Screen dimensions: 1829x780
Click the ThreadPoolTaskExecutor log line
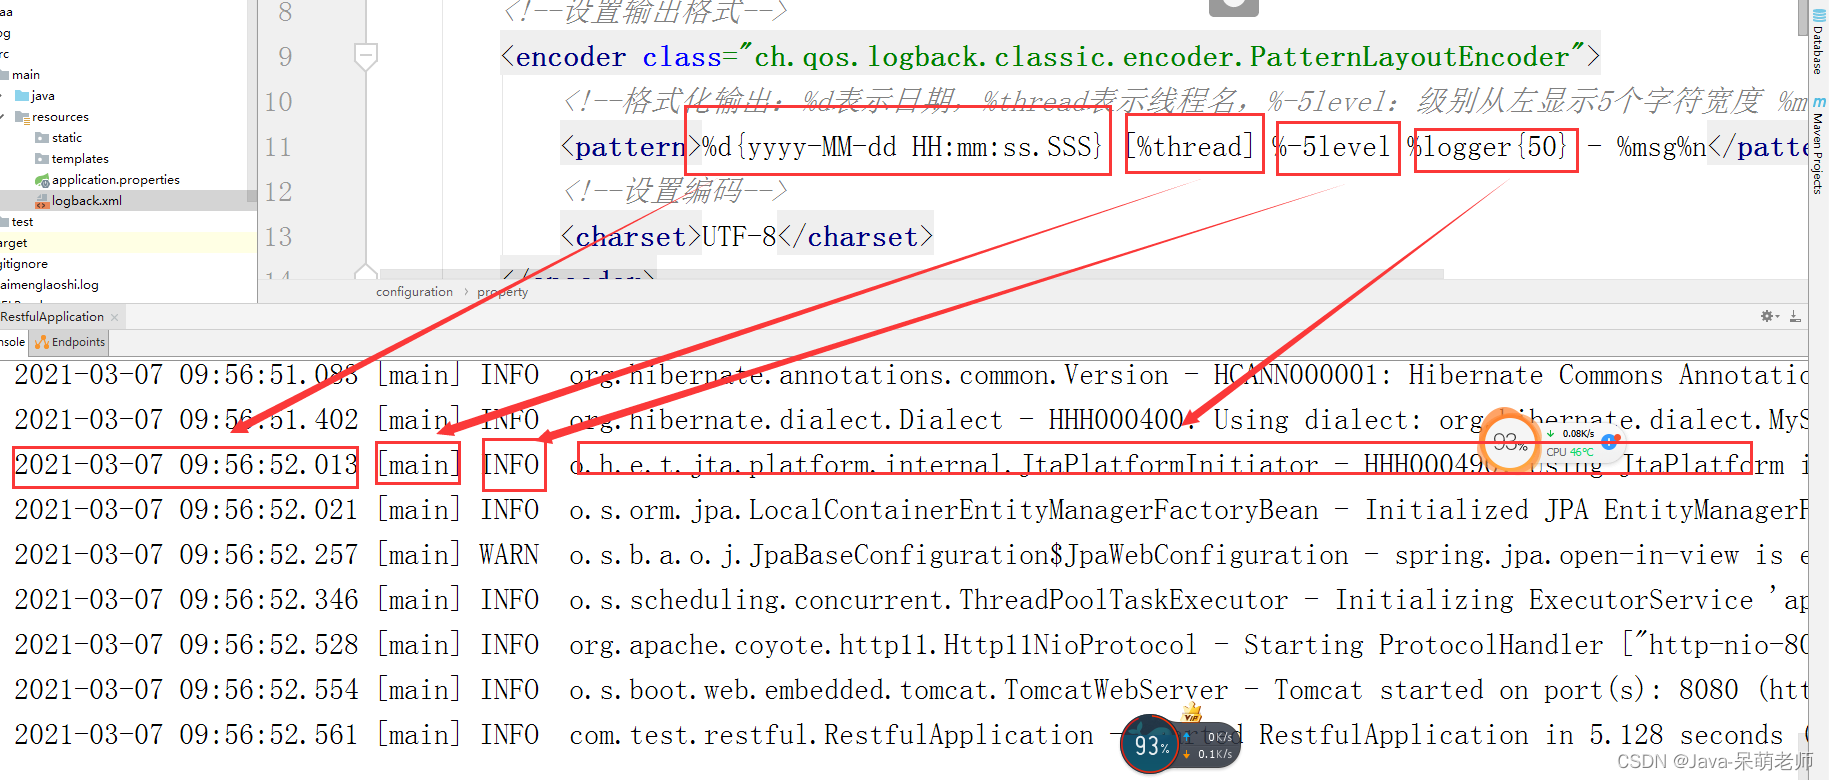(x=910, y=600)
